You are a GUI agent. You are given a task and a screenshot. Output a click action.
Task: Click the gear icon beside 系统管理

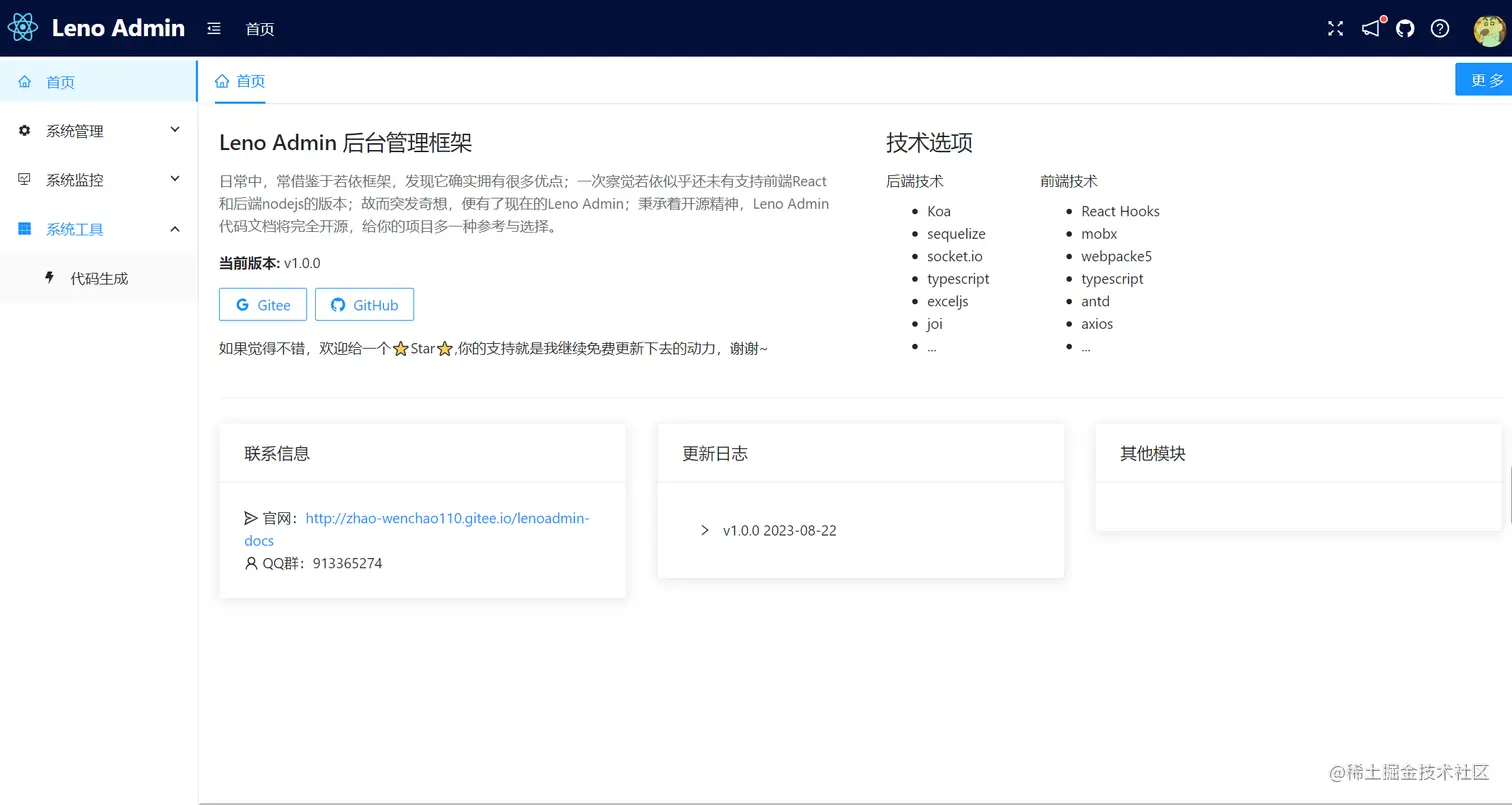tap(25, 131)
